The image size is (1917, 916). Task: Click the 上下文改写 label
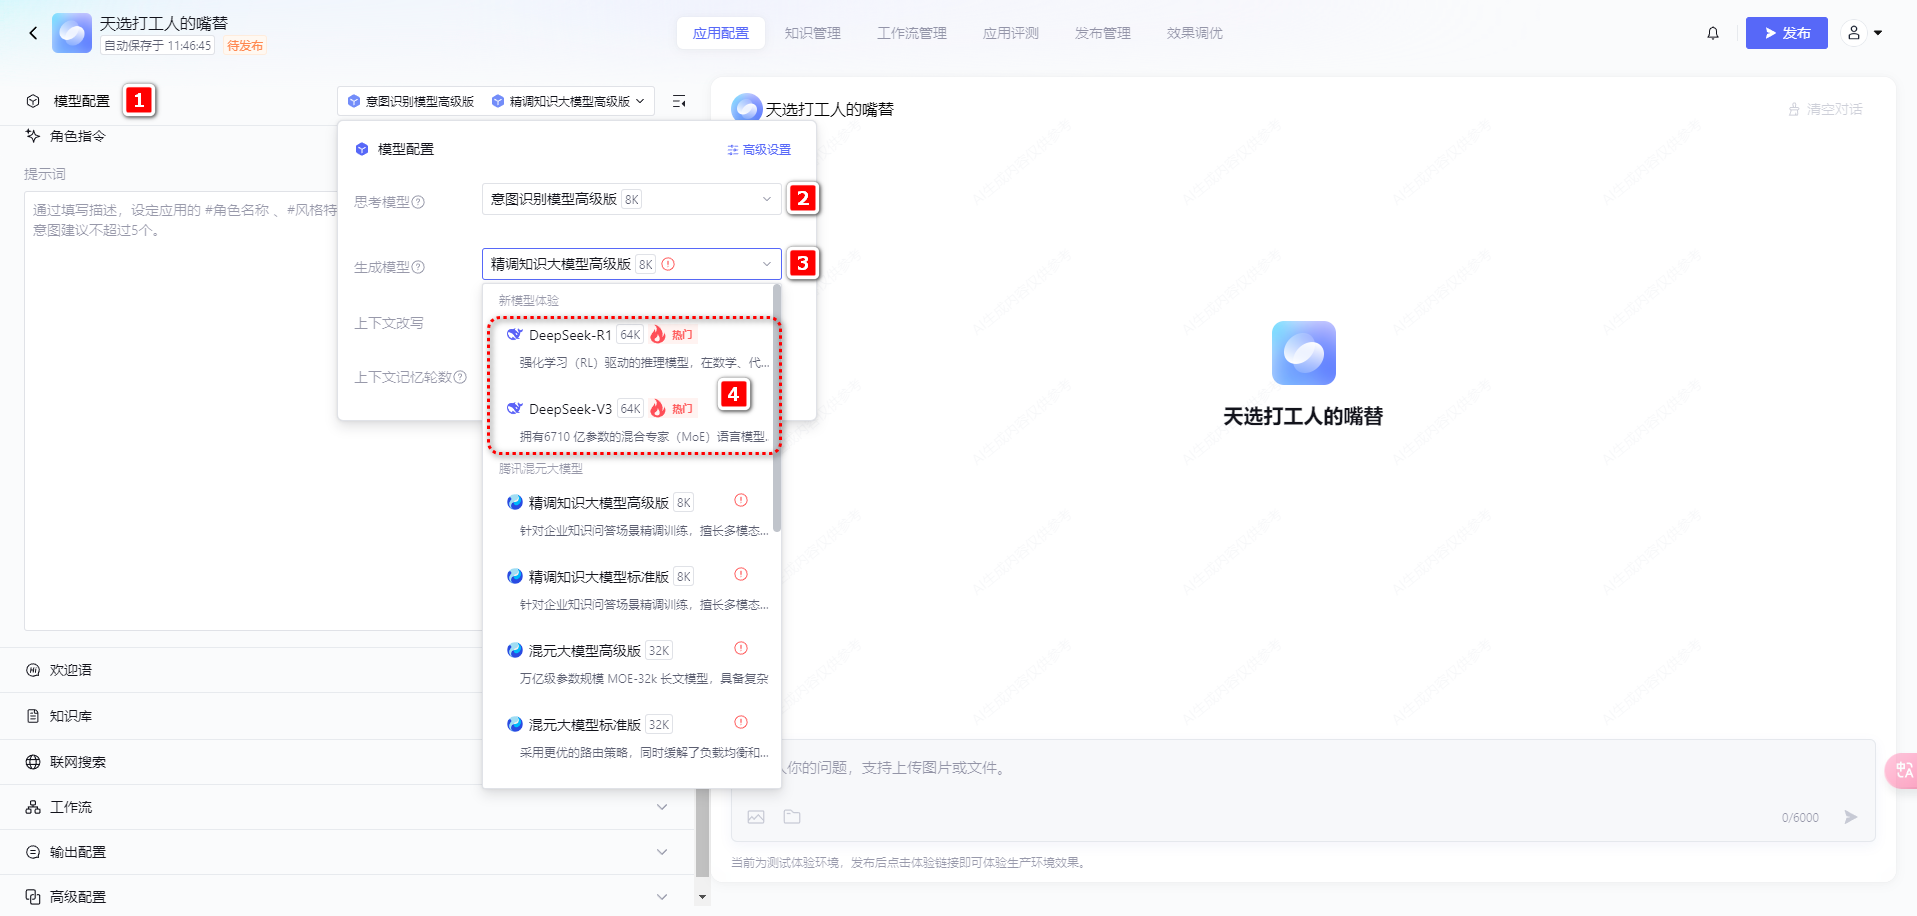point(389,323)
